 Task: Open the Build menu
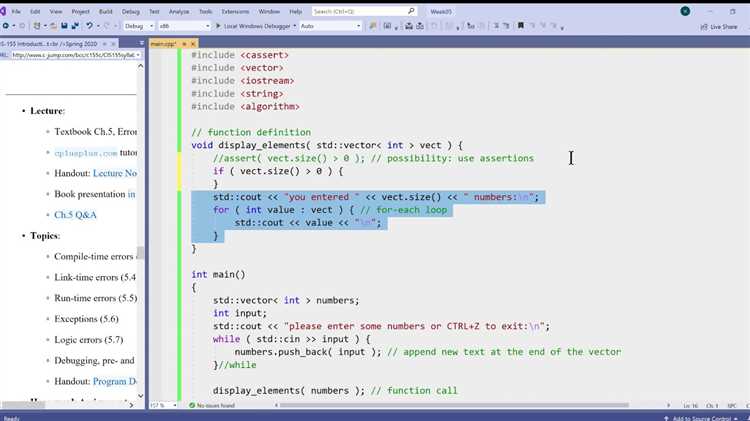tap(106, 11)
